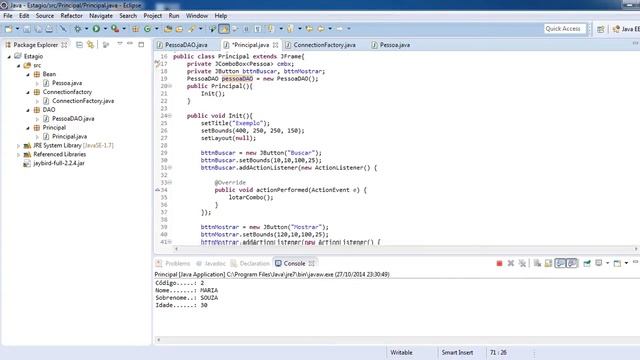Click the New Java Class icon
This screenshot has width=640, height=360.
[x=147, y=29]
